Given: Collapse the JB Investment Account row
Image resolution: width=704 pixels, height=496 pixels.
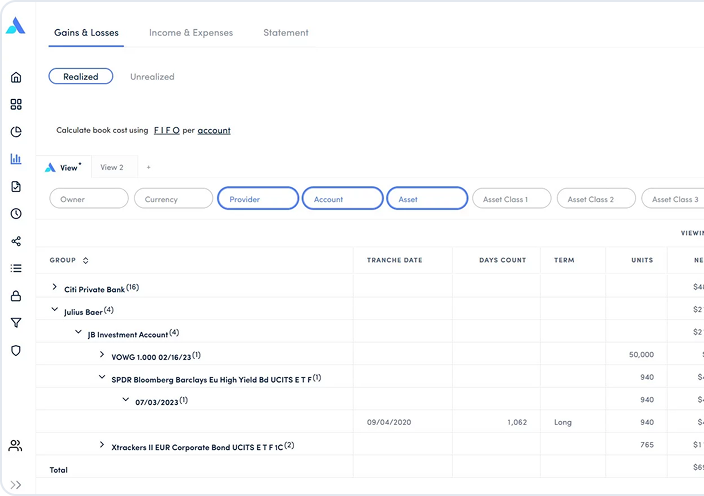Looking at the screenshot, I should click(x=78, y=332).
